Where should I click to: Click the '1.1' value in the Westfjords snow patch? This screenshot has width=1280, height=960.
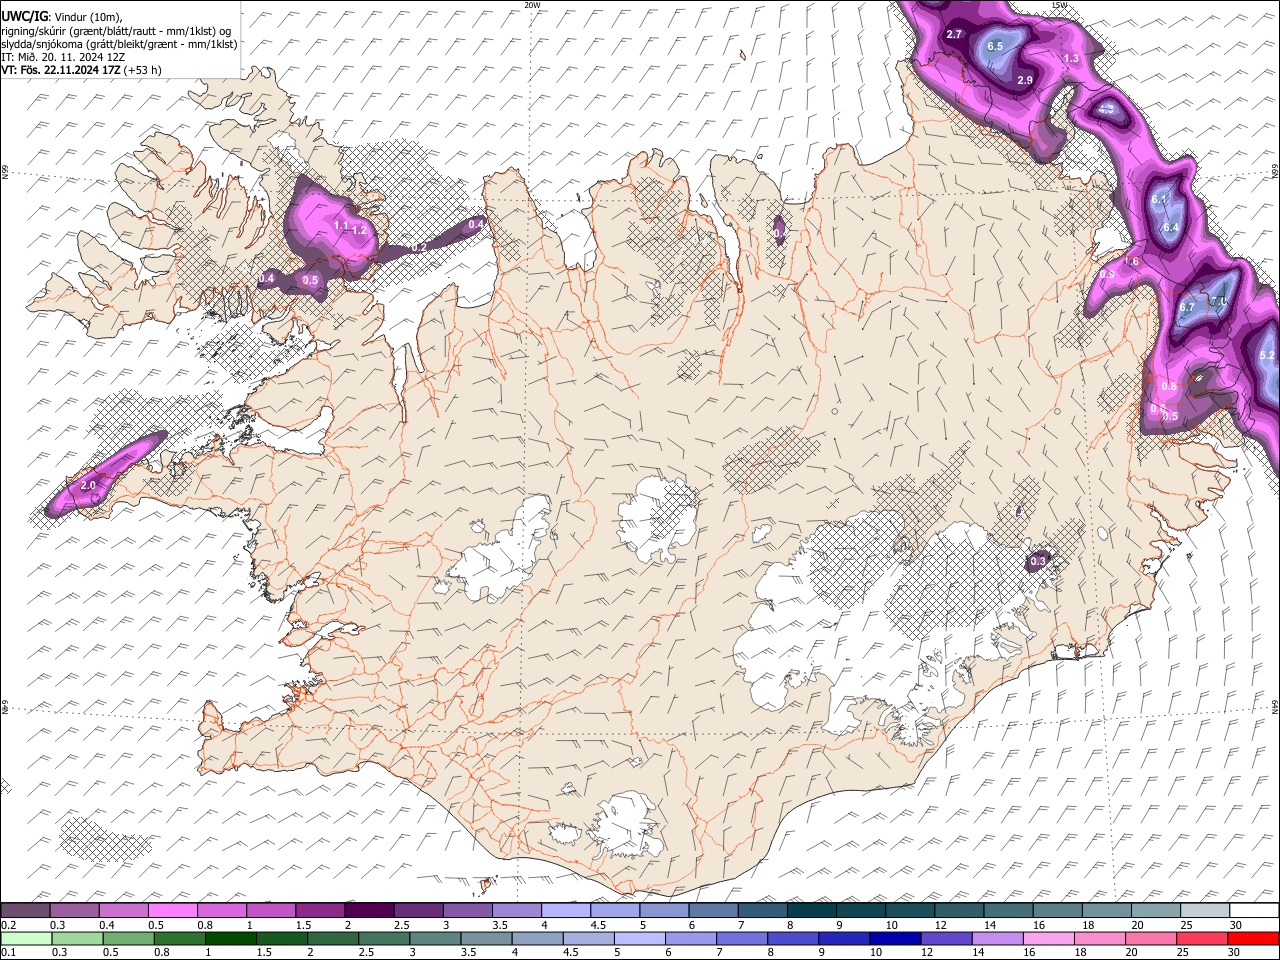coord(340,226)
